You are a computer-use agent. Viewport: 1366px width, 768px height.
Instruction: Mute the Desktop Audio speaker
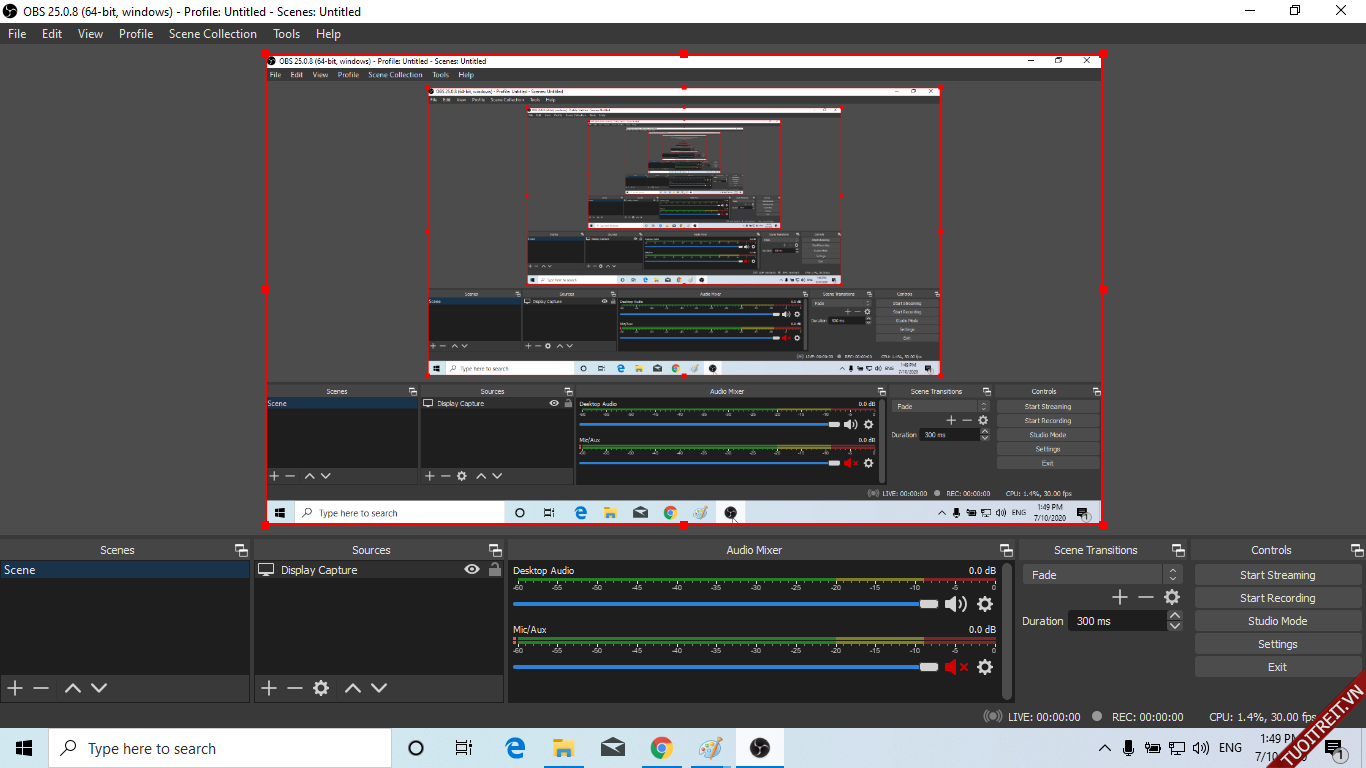956,604
